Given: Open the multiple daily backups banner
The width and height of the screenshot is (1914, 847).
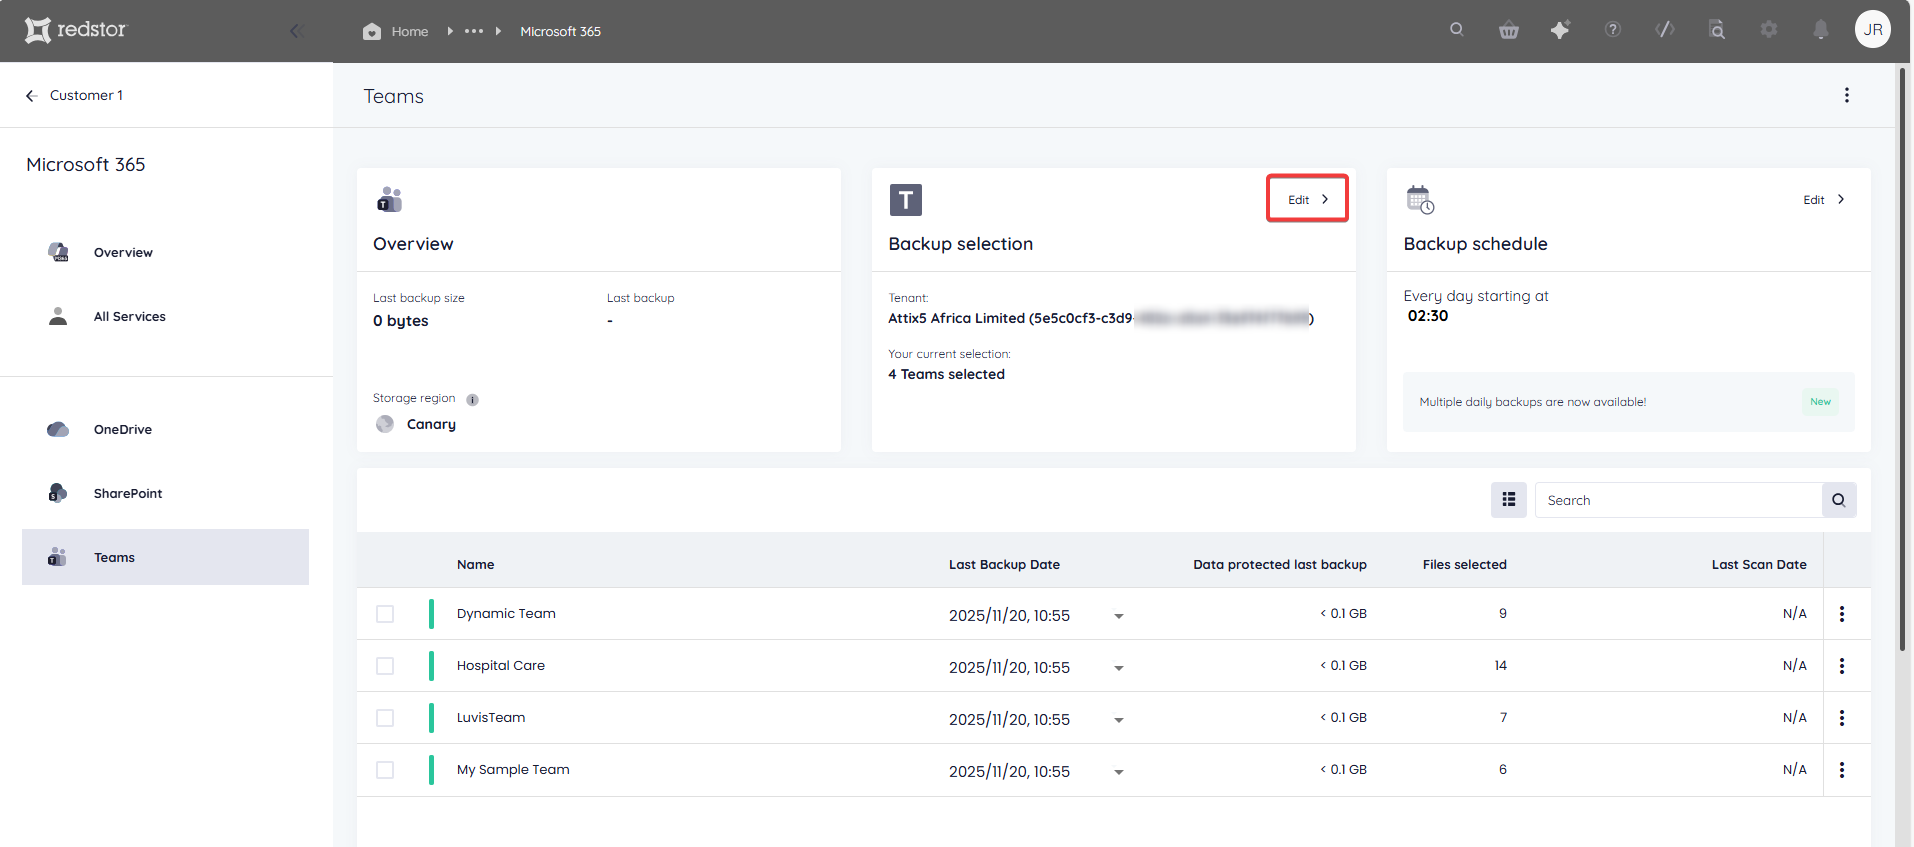Looking at the screenshot, I should pos(1628,402).
